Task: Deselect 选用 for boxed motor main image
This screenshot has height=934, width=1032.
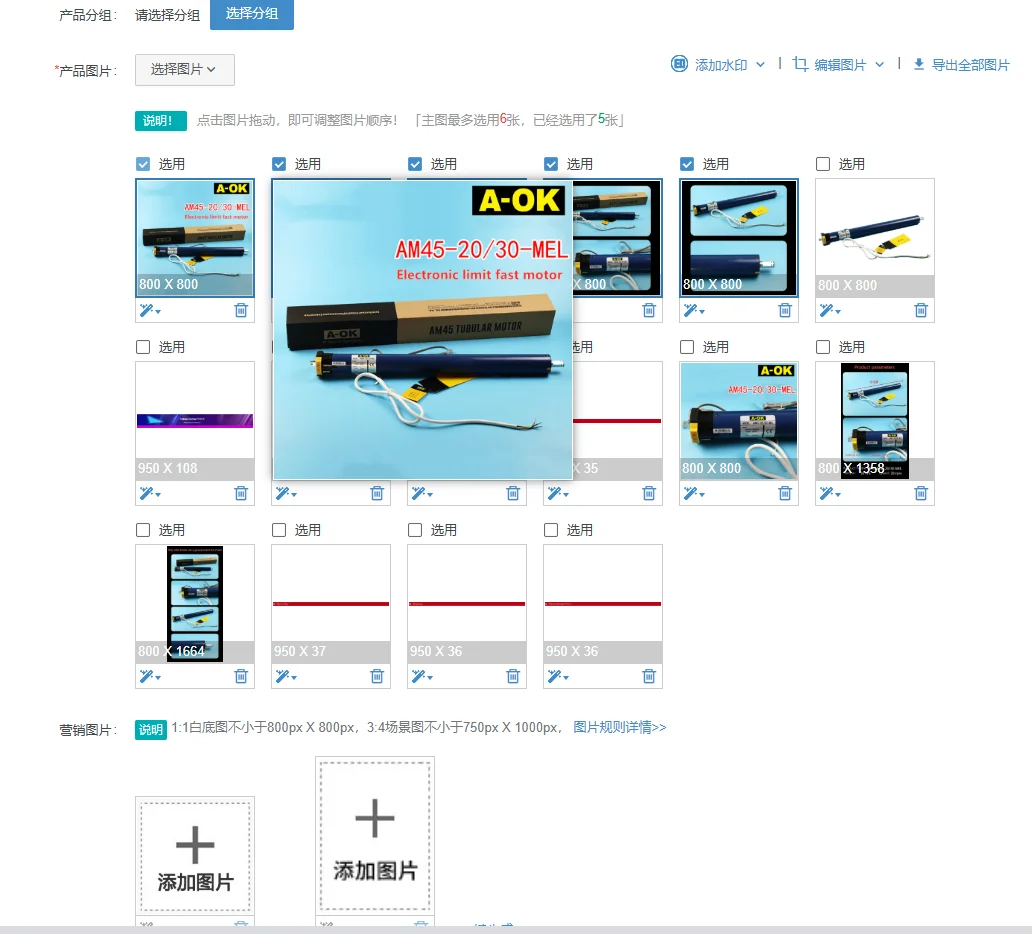Action: 143,164
